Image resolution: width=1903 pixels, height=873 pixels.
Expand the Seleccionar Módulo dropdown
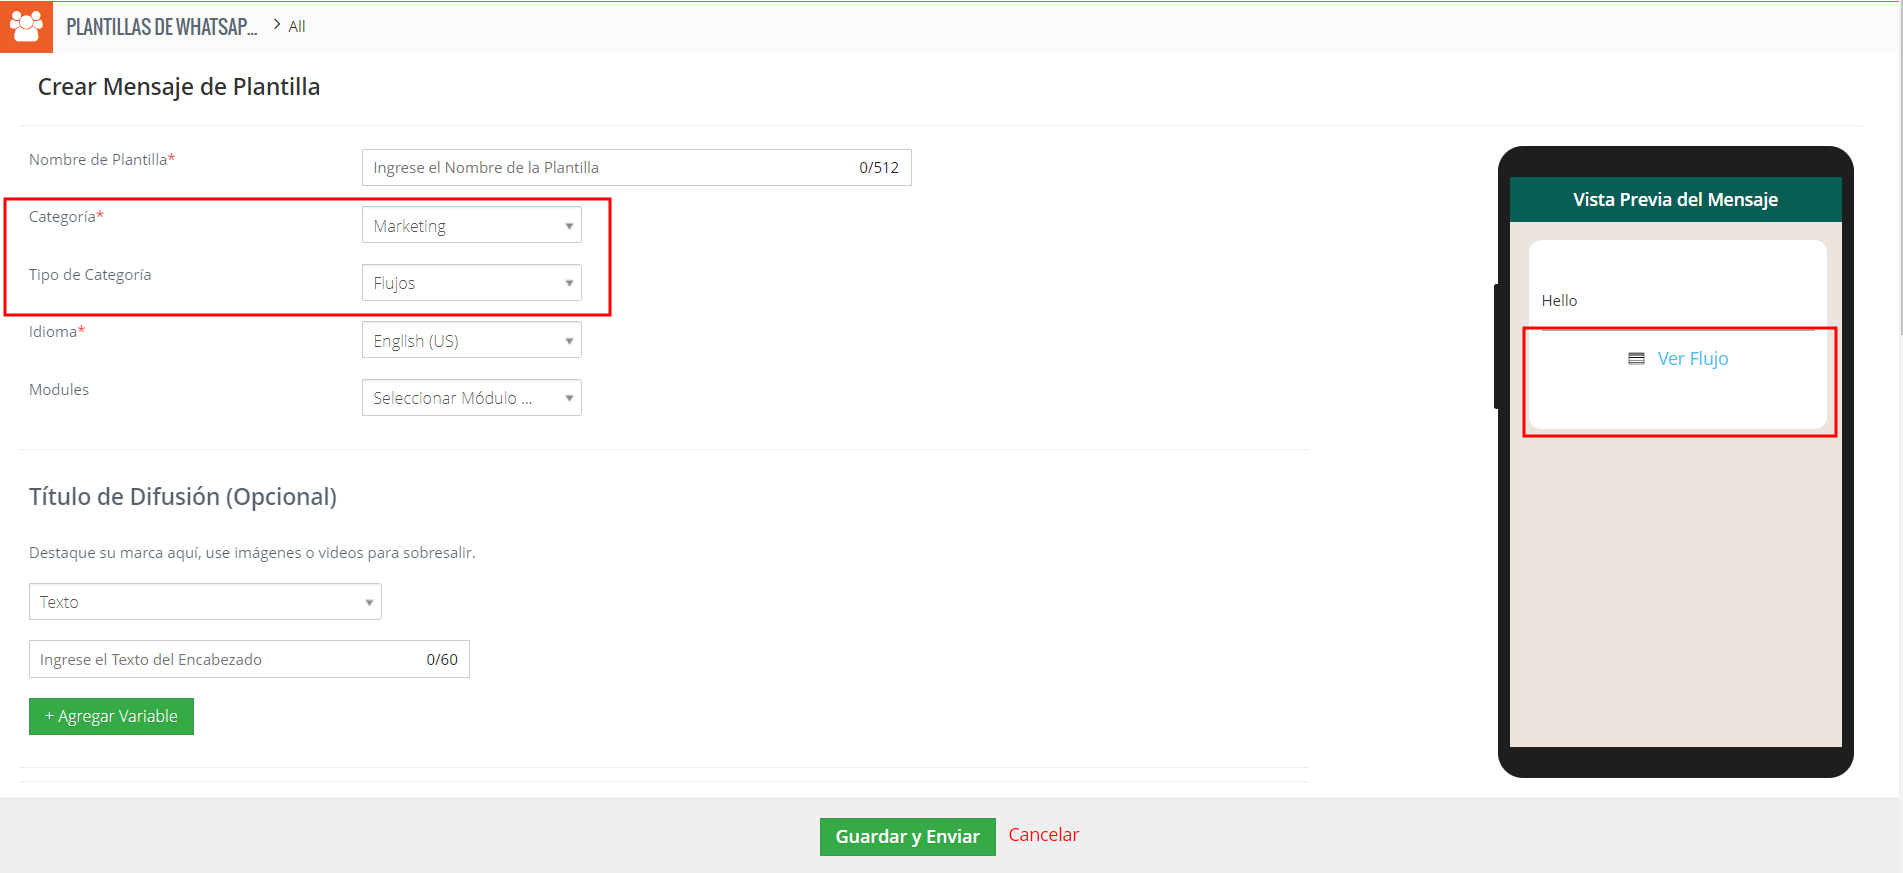coord(471,398)
